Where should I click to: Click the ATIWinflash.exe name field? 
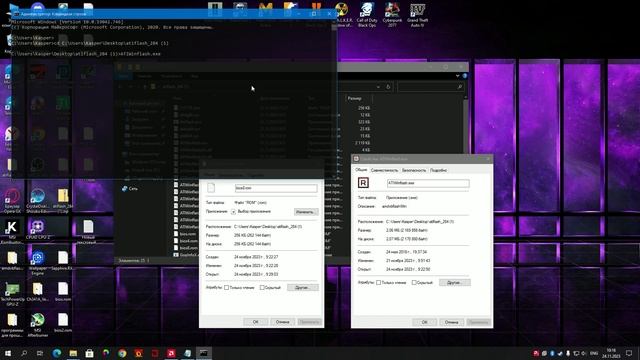point(428,183)
